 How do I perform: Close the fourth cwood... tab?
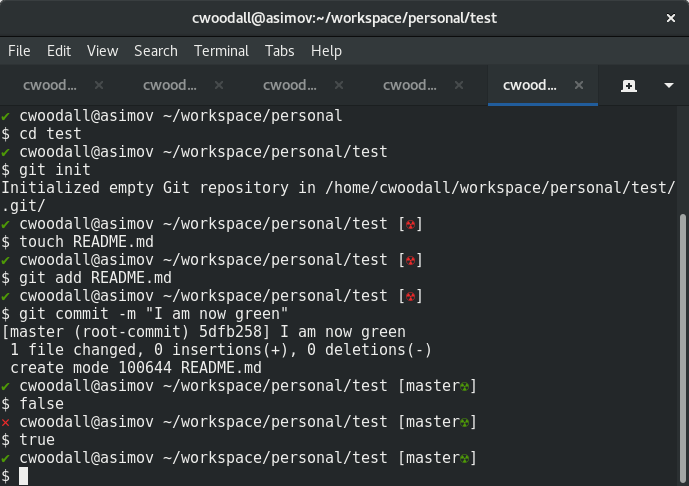pos(459,85)
